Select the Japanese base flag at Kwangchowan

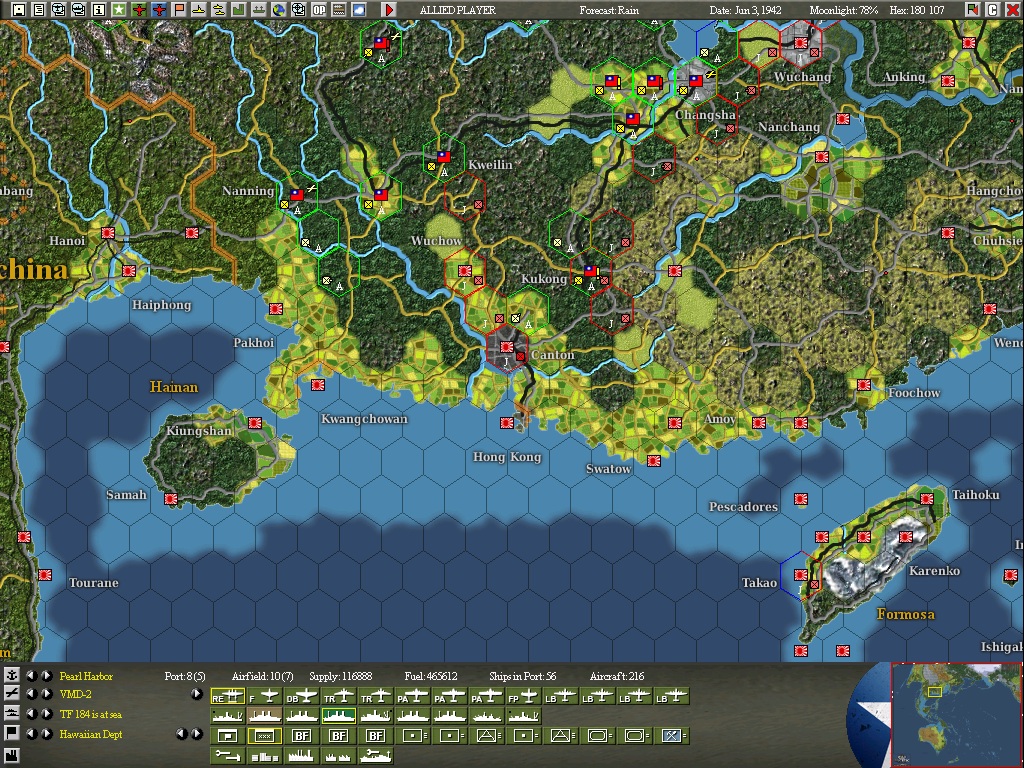318,385
